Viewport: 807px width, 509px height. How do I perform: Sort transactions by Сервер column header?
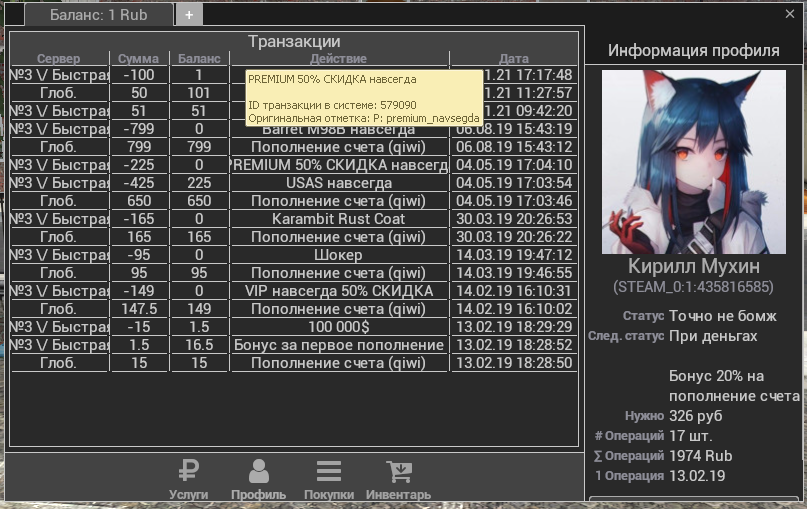pos(58,59)
